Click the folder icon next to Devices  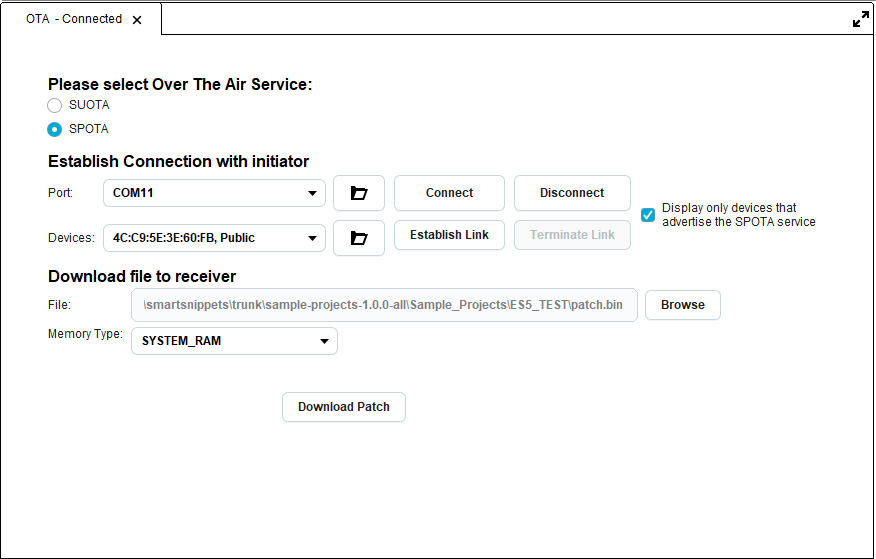pyautogui.click(x=359, y=238)
